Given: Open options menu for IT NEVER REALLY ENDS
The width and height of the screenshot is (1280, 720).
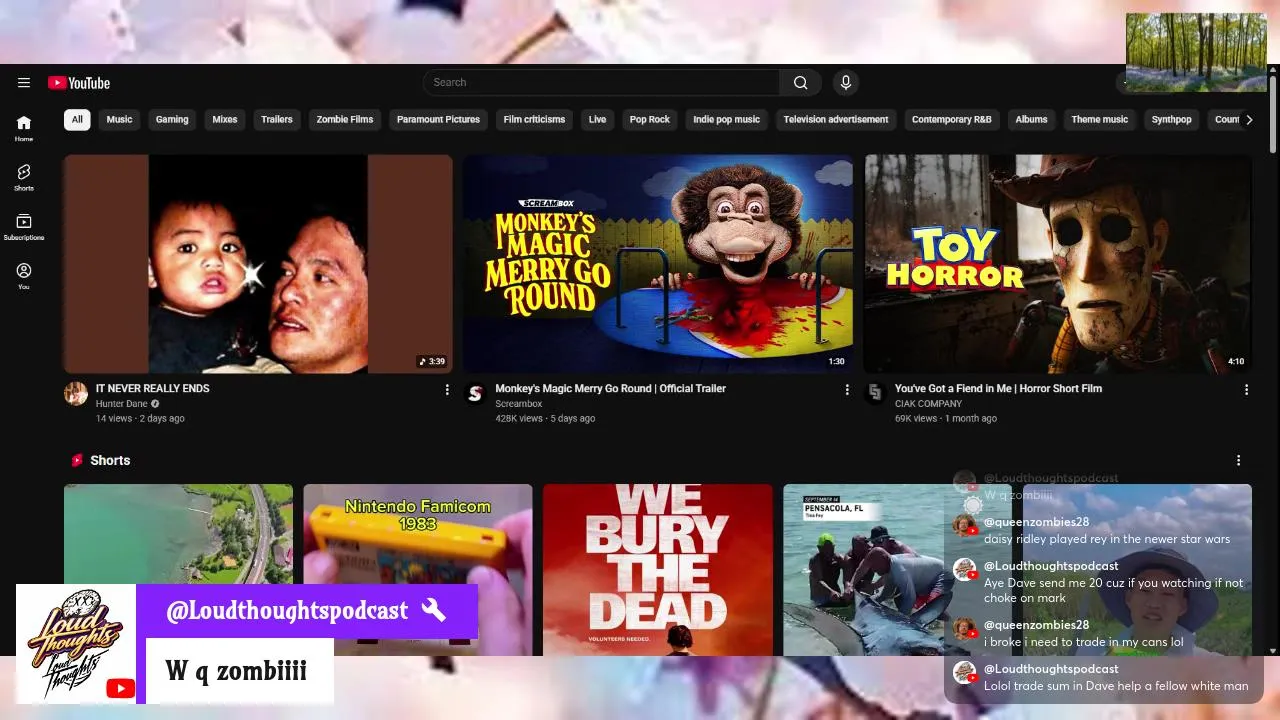Looking at the screenshot, I should (447, 390).
